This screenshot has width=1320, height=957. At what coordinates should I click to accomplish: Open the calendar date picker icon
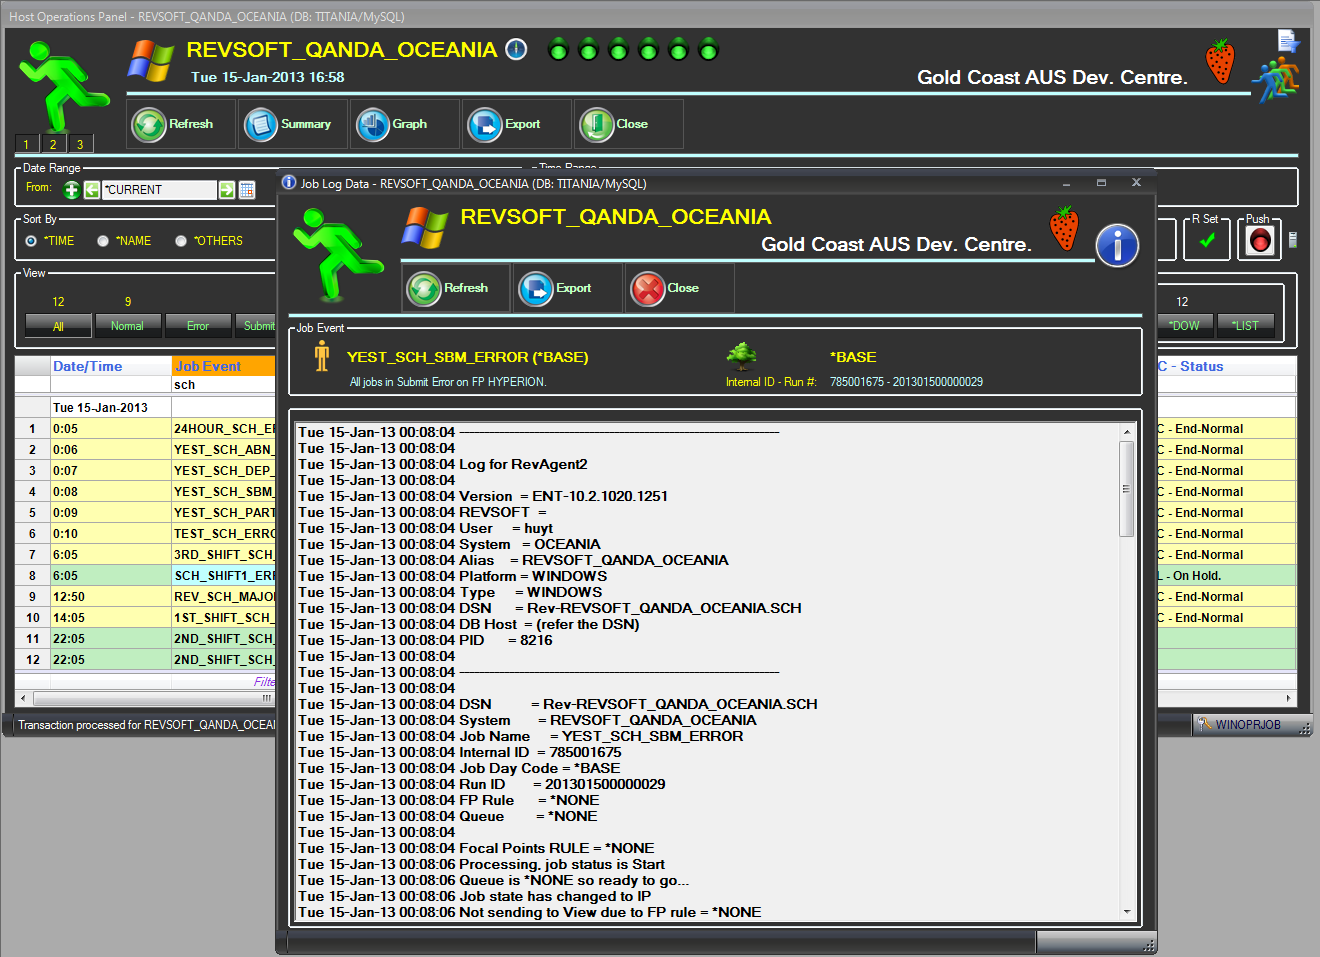247,190
